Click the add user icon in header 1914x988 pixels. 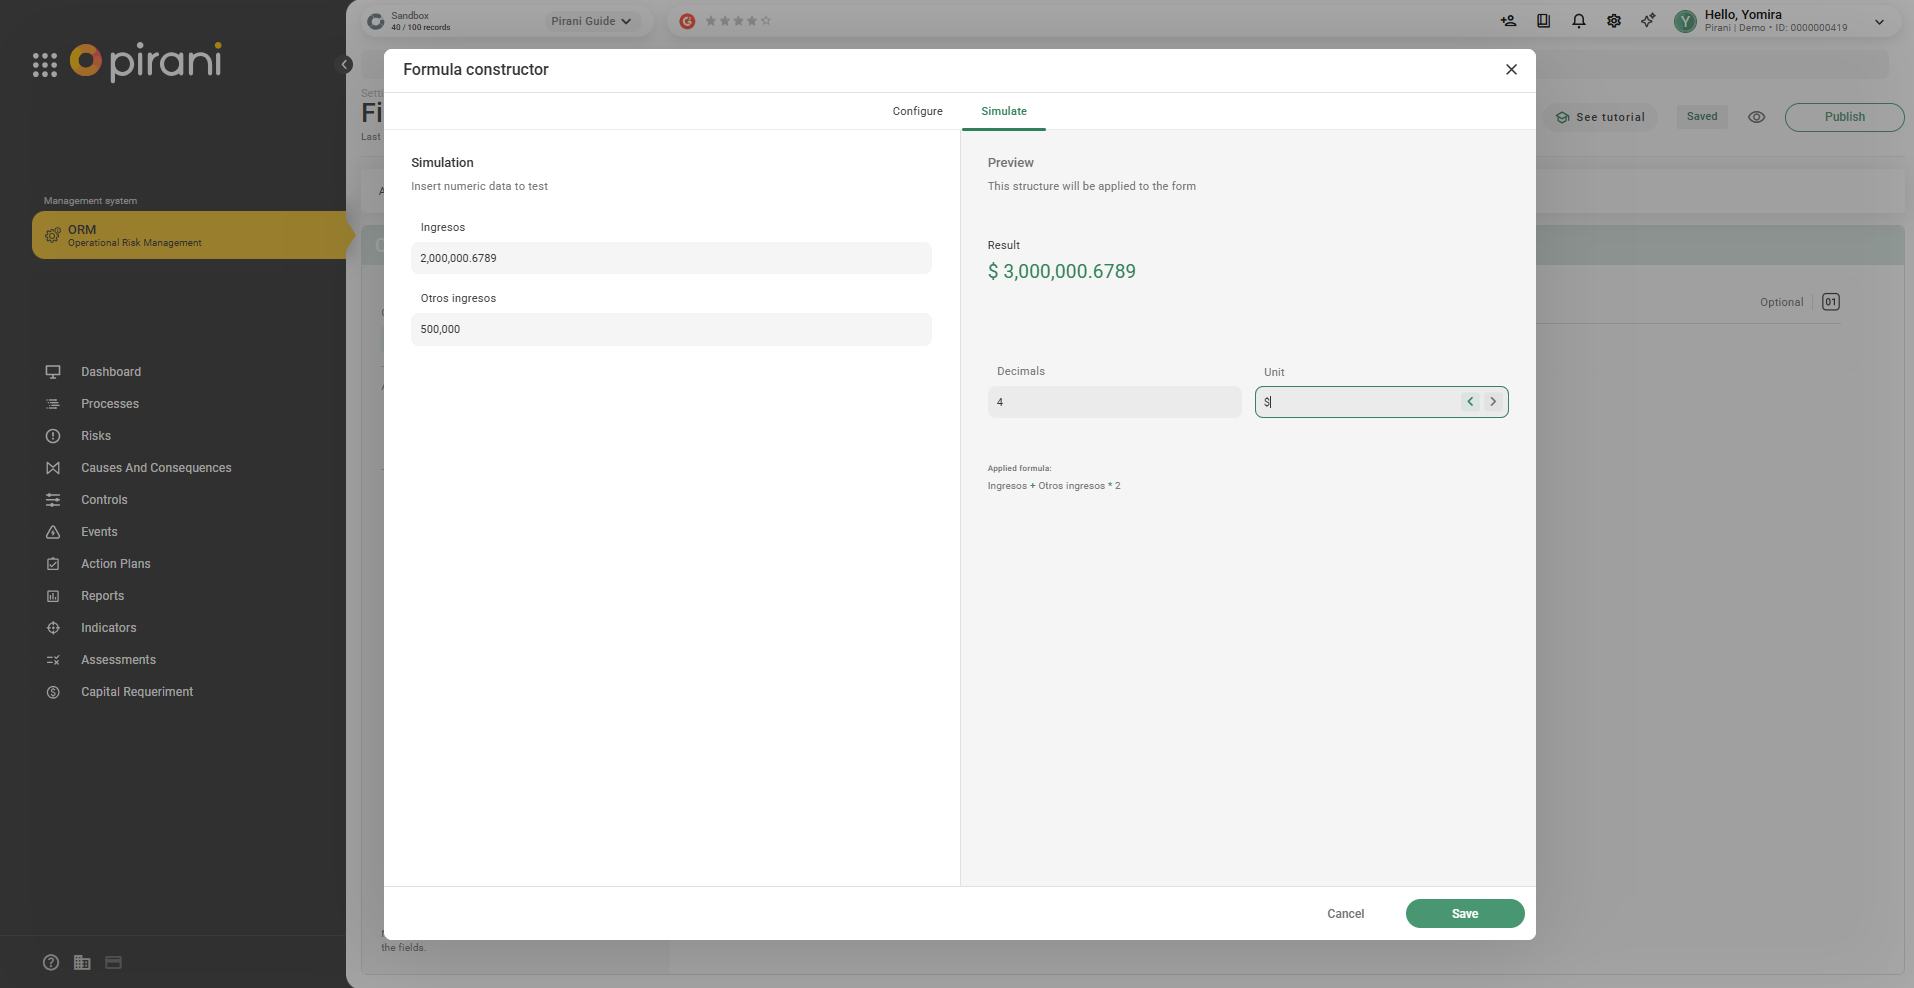[x=1508, y=21]
